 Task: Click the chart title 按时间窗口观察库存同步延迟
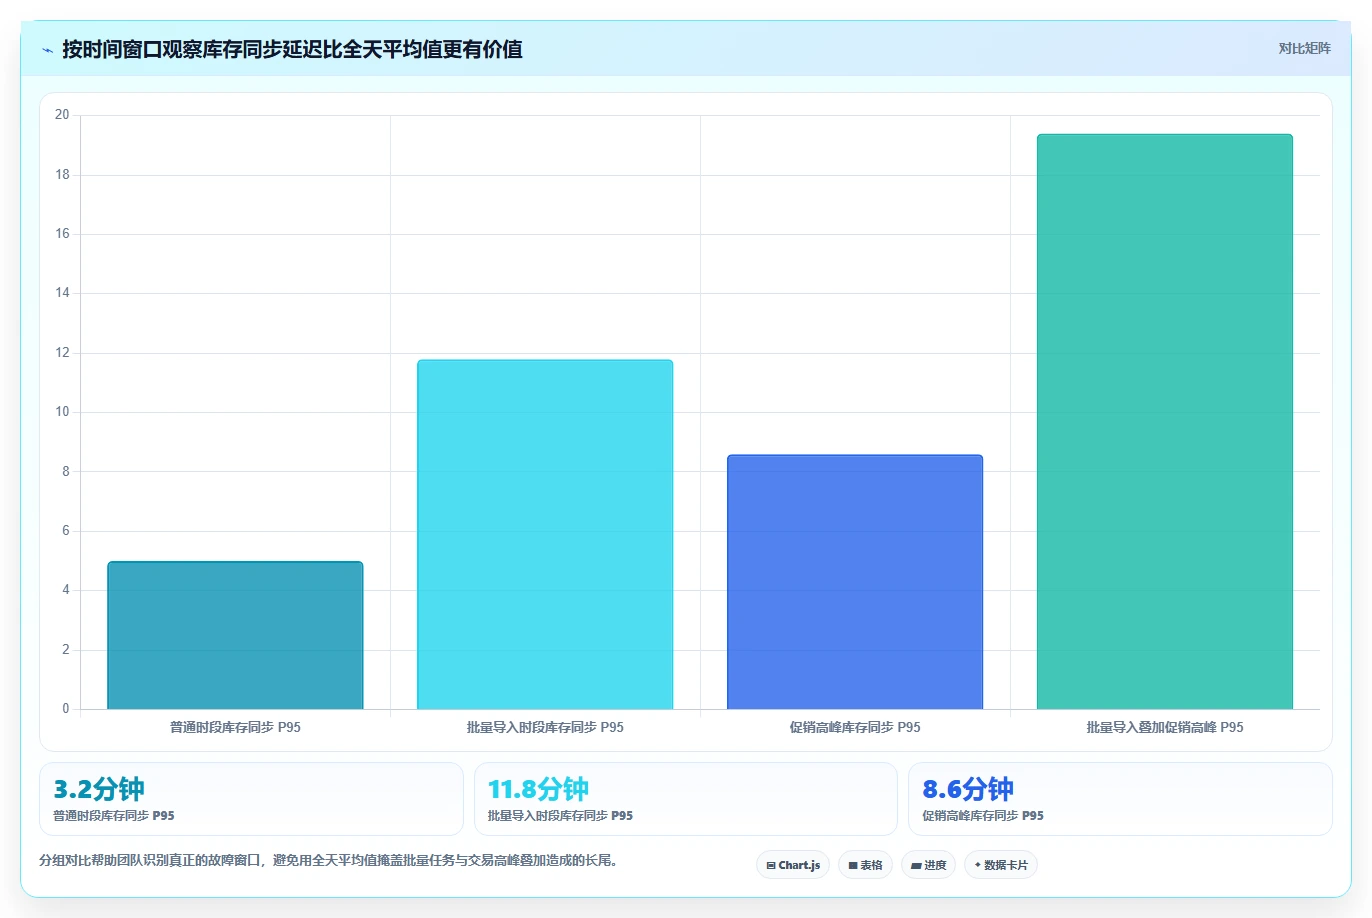click(x=292, y=49)
